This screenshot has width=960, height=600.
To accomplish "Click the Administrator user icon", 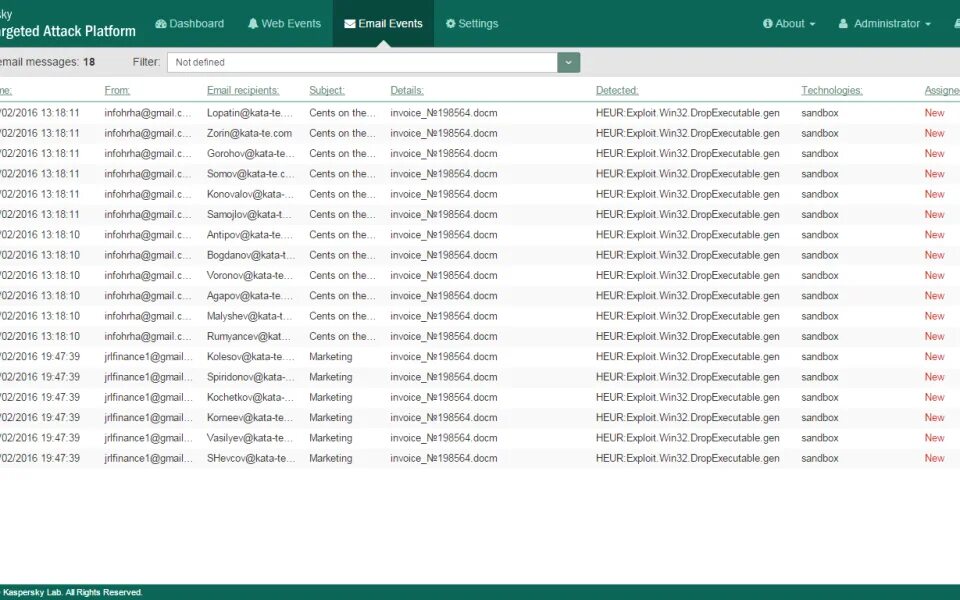I will pyautogui.click(x=843, y=24).
